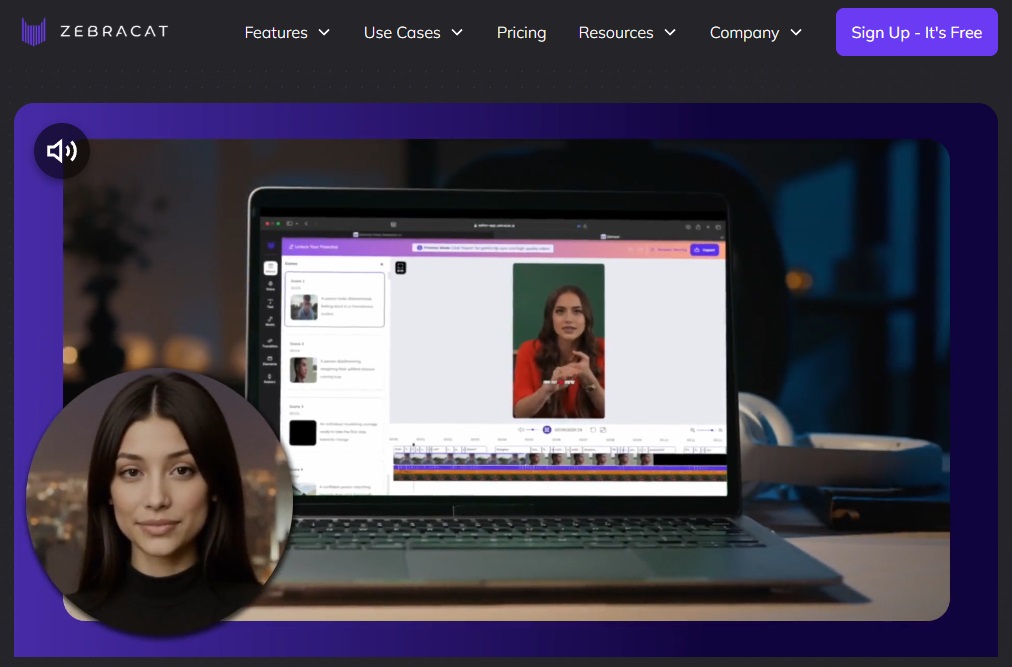Viewport: 1012px width, 667px height.
Task: Open the Company menu
Action: click(755, 33)
